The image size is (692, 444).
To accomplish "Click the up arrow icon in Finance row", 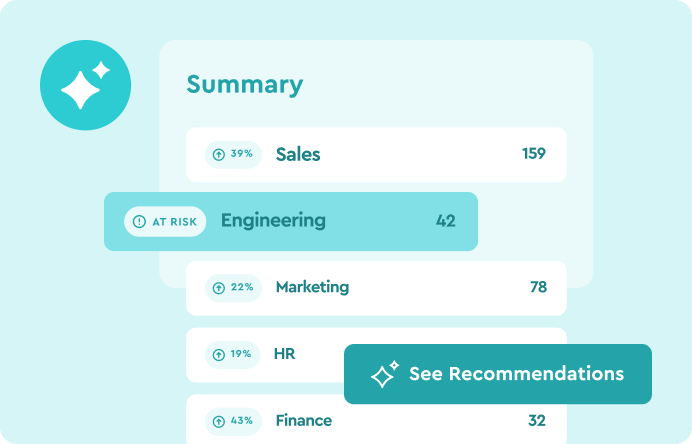I will (x=219, y=420).
